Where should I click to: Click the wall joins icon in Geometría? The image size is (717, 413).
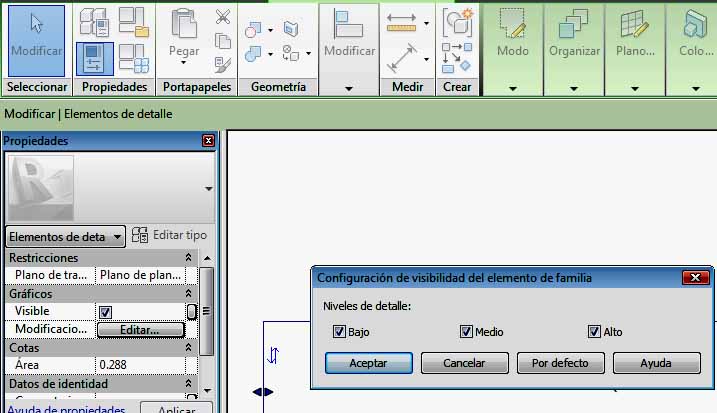[x=291, y=29]
